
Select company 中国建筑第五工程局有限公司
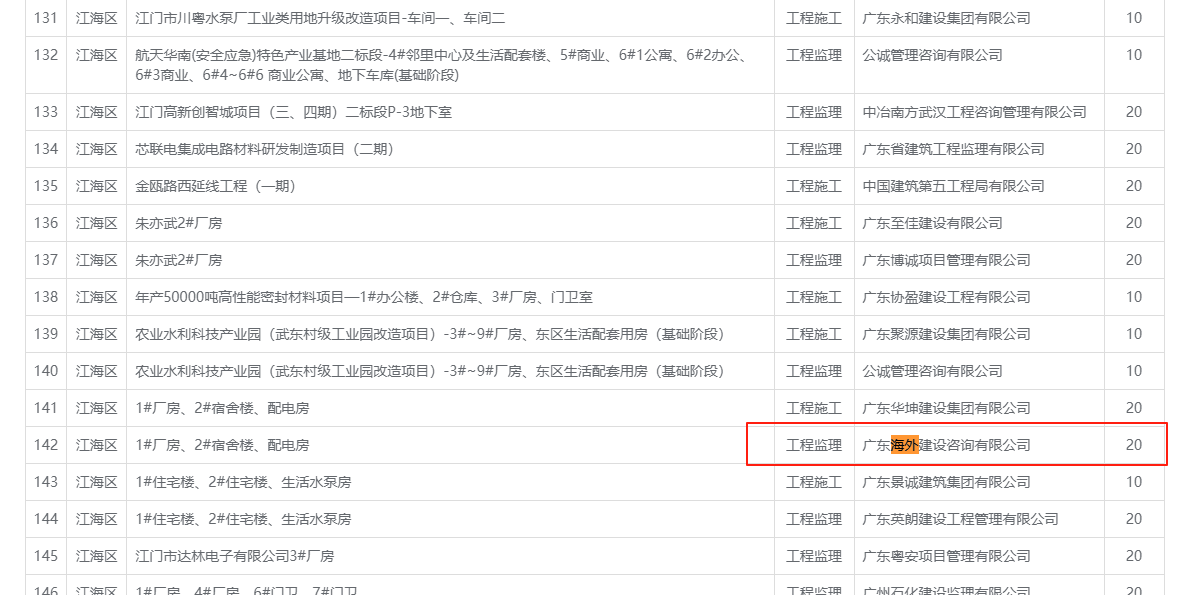tap(953, 186)
